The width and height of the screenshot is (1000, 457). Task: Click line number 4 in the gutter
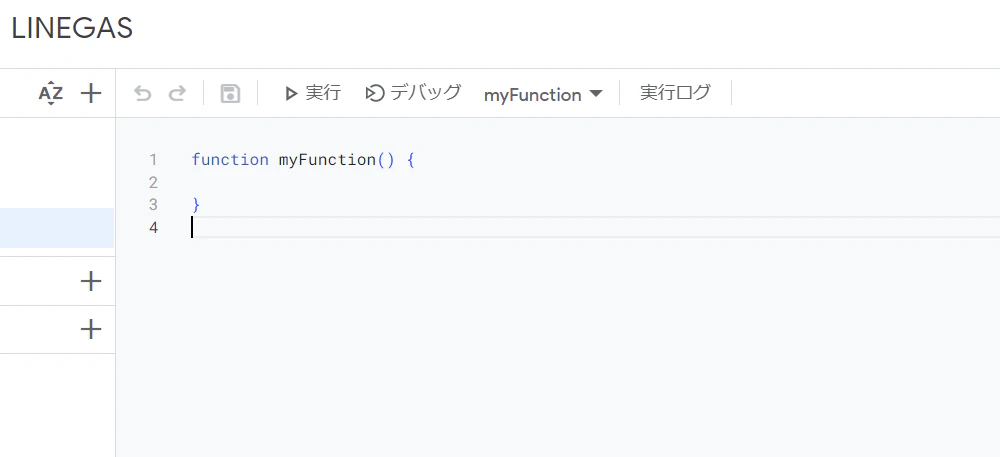[153, 227]
